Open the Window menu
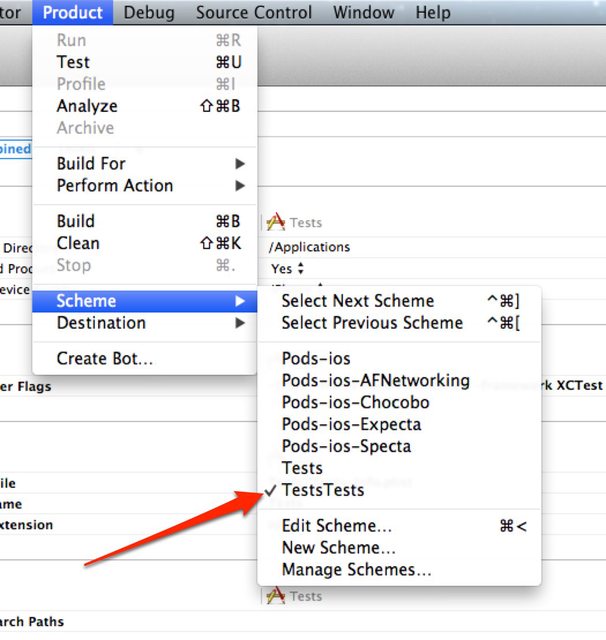Screen dimensions: 606x640 click(364, 12)
